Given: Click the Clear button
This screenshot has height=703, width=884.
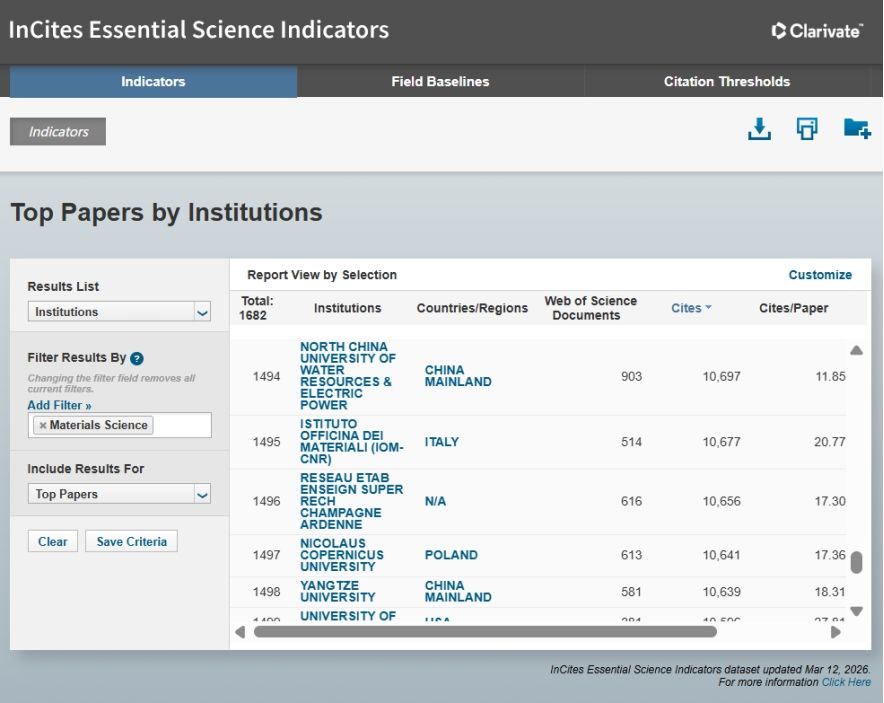Looking at the screenshot, I should click(53, 542).
